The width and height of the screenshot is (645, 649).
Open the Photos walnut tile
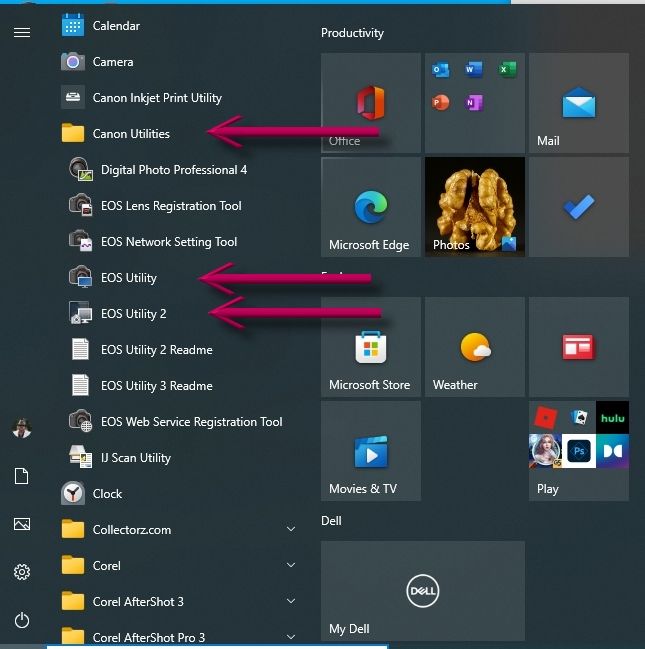tap(475, 207)
